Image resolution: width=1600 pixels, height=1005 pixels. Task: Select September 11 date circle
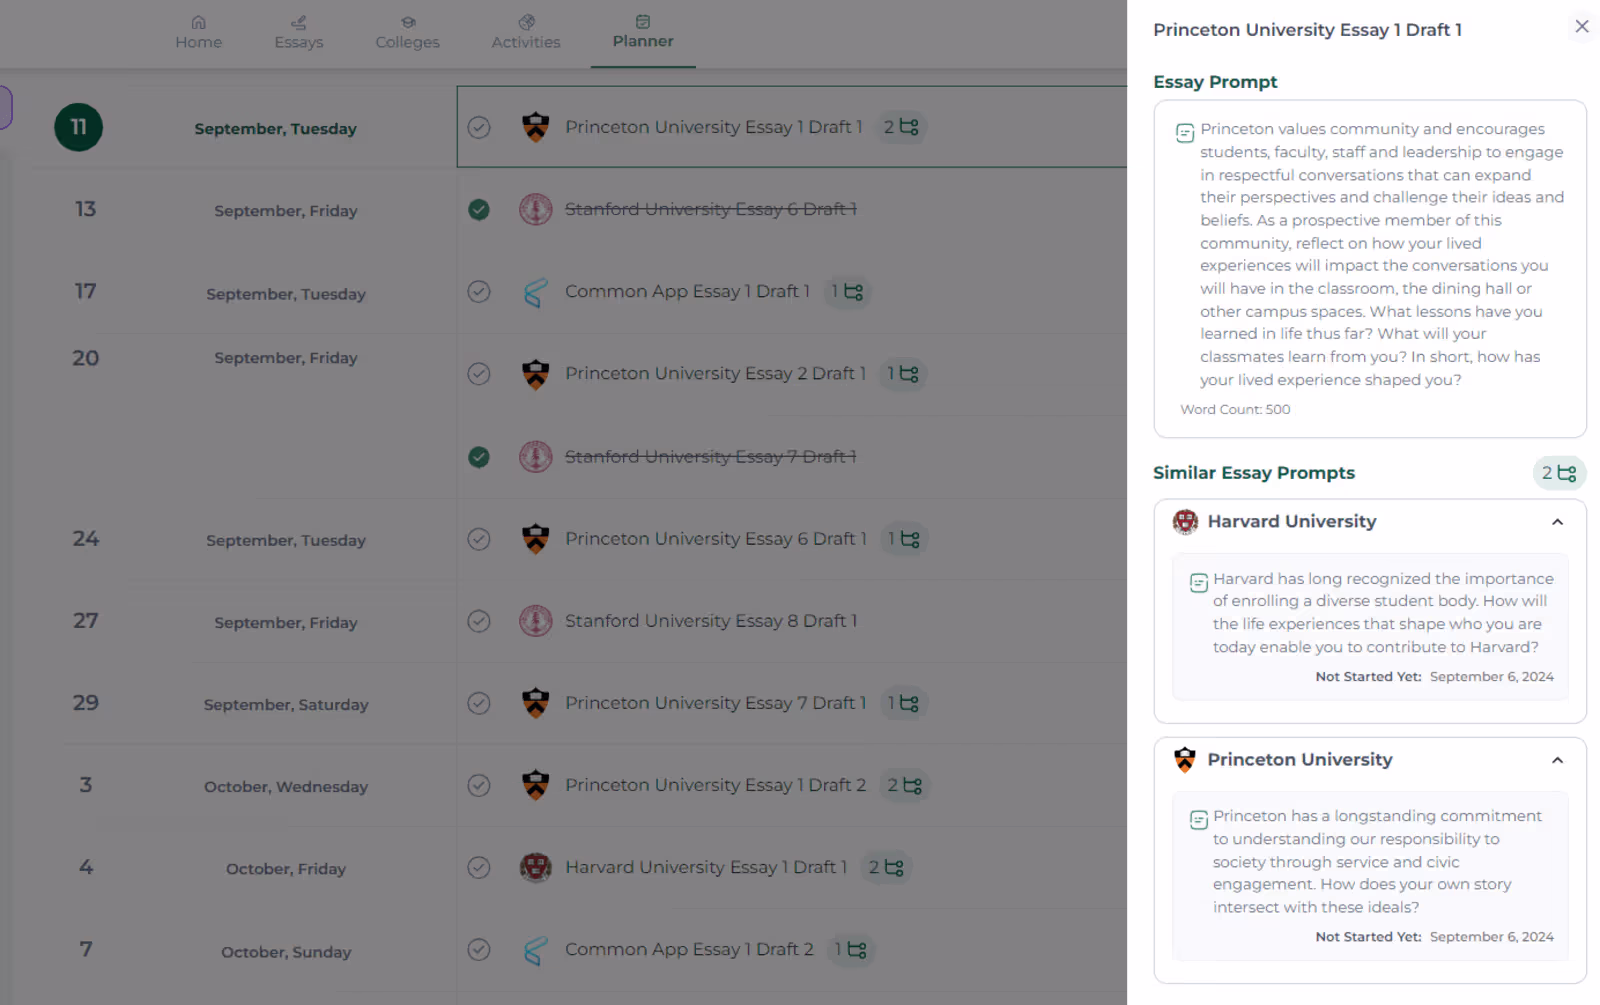78,127
